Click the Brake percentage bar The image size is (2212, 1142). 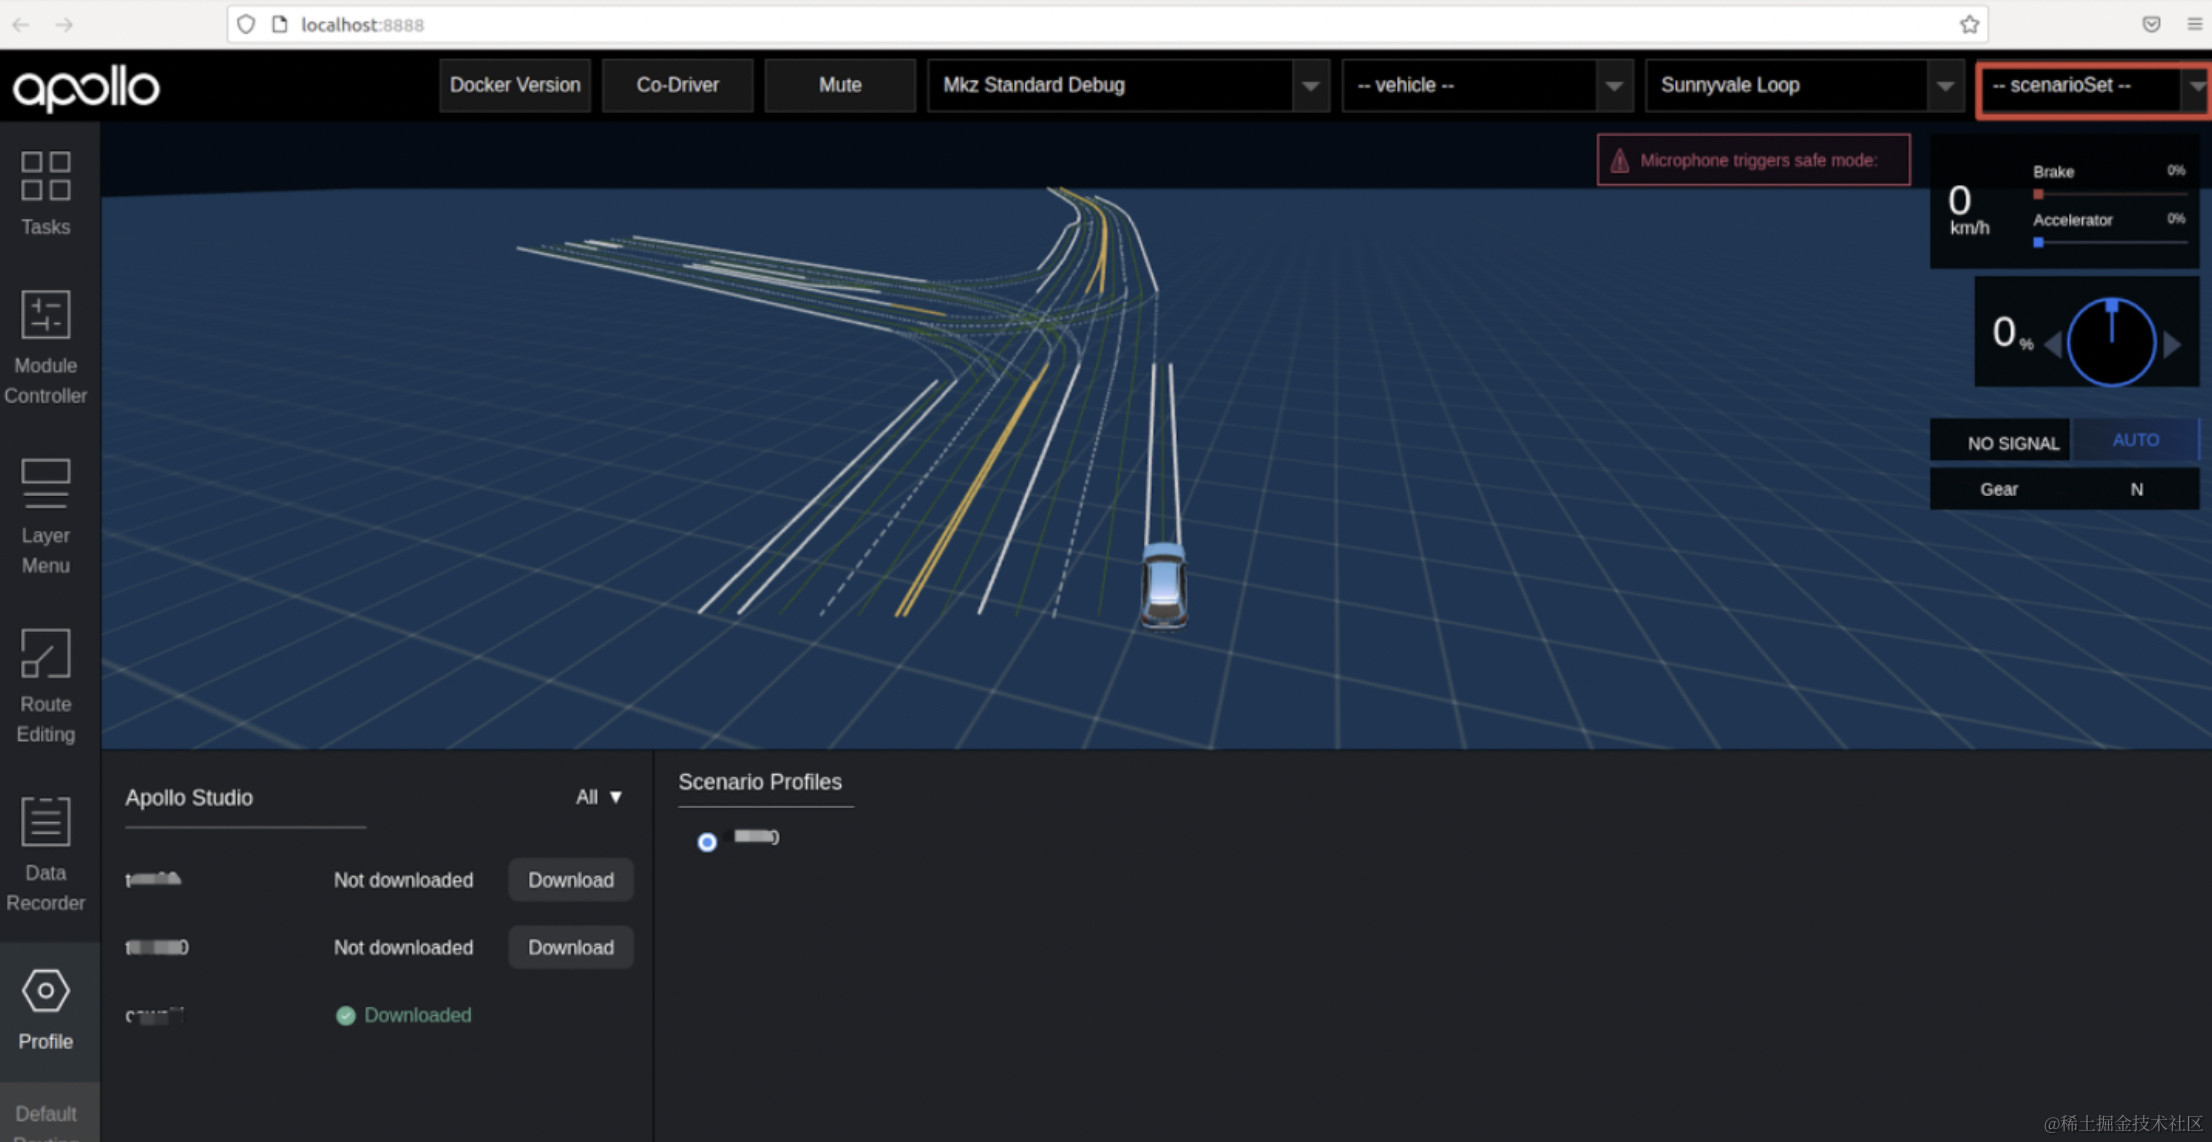pos(2110,194)
